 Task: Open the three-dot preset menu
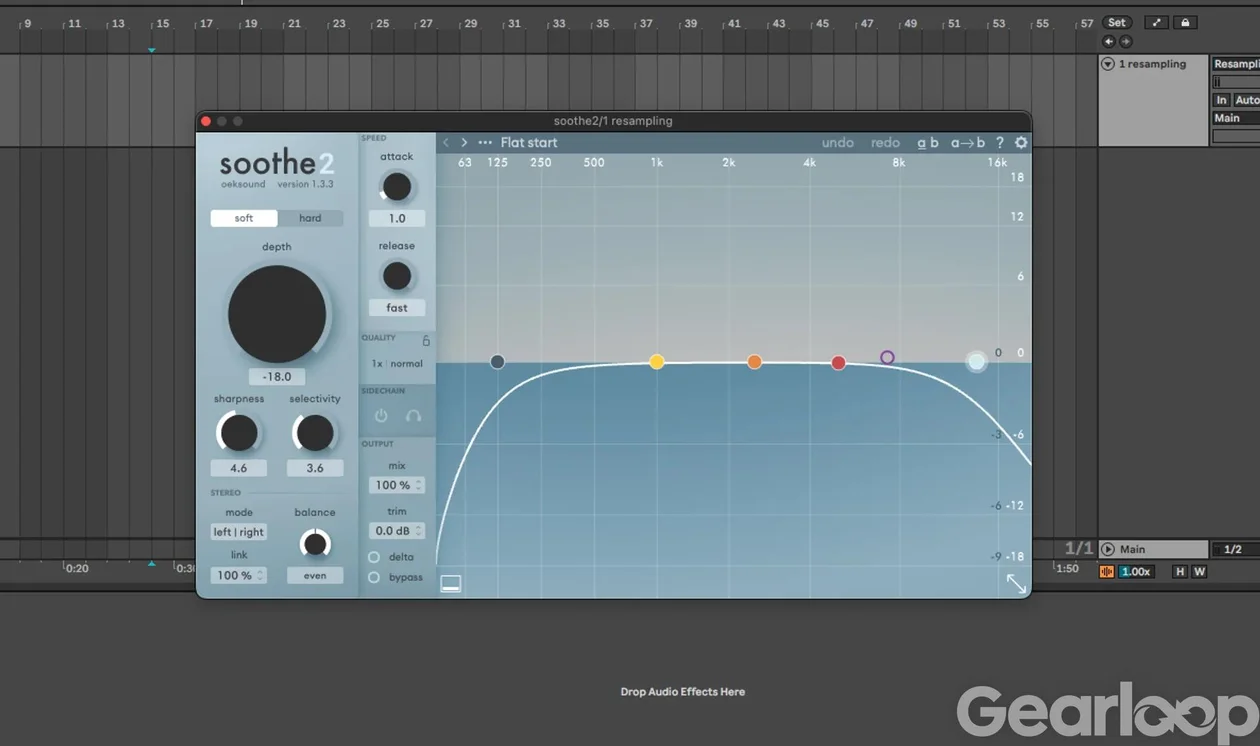pyautogui.click(x=485, y=143)
